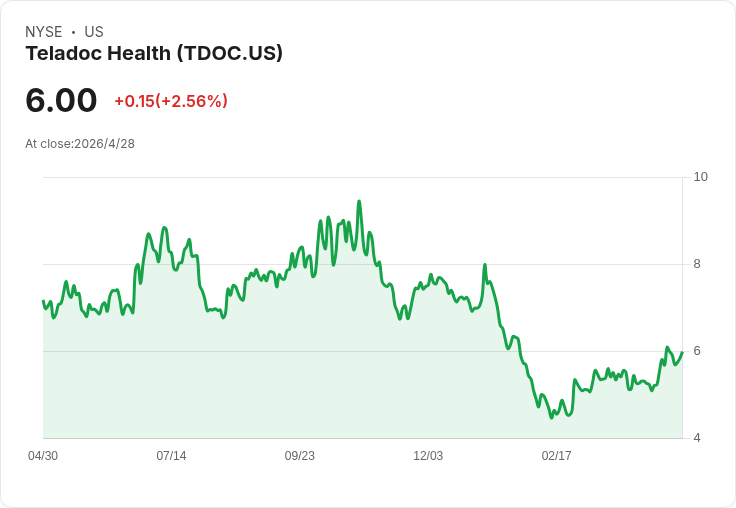736x508 pixels.
Task: Click the end point of the price line
Action: (x=682, y=352)
